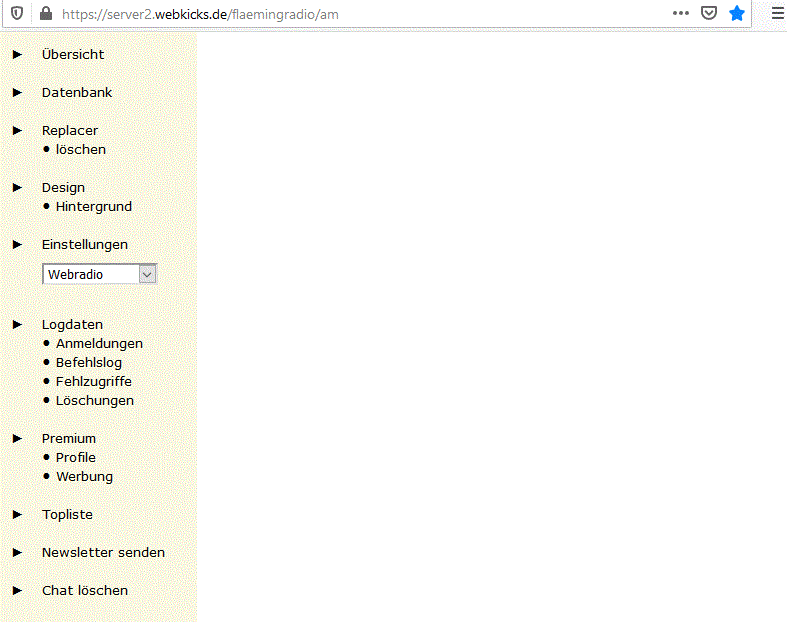Click the padlock site security icon

click(x=44, y=14)
